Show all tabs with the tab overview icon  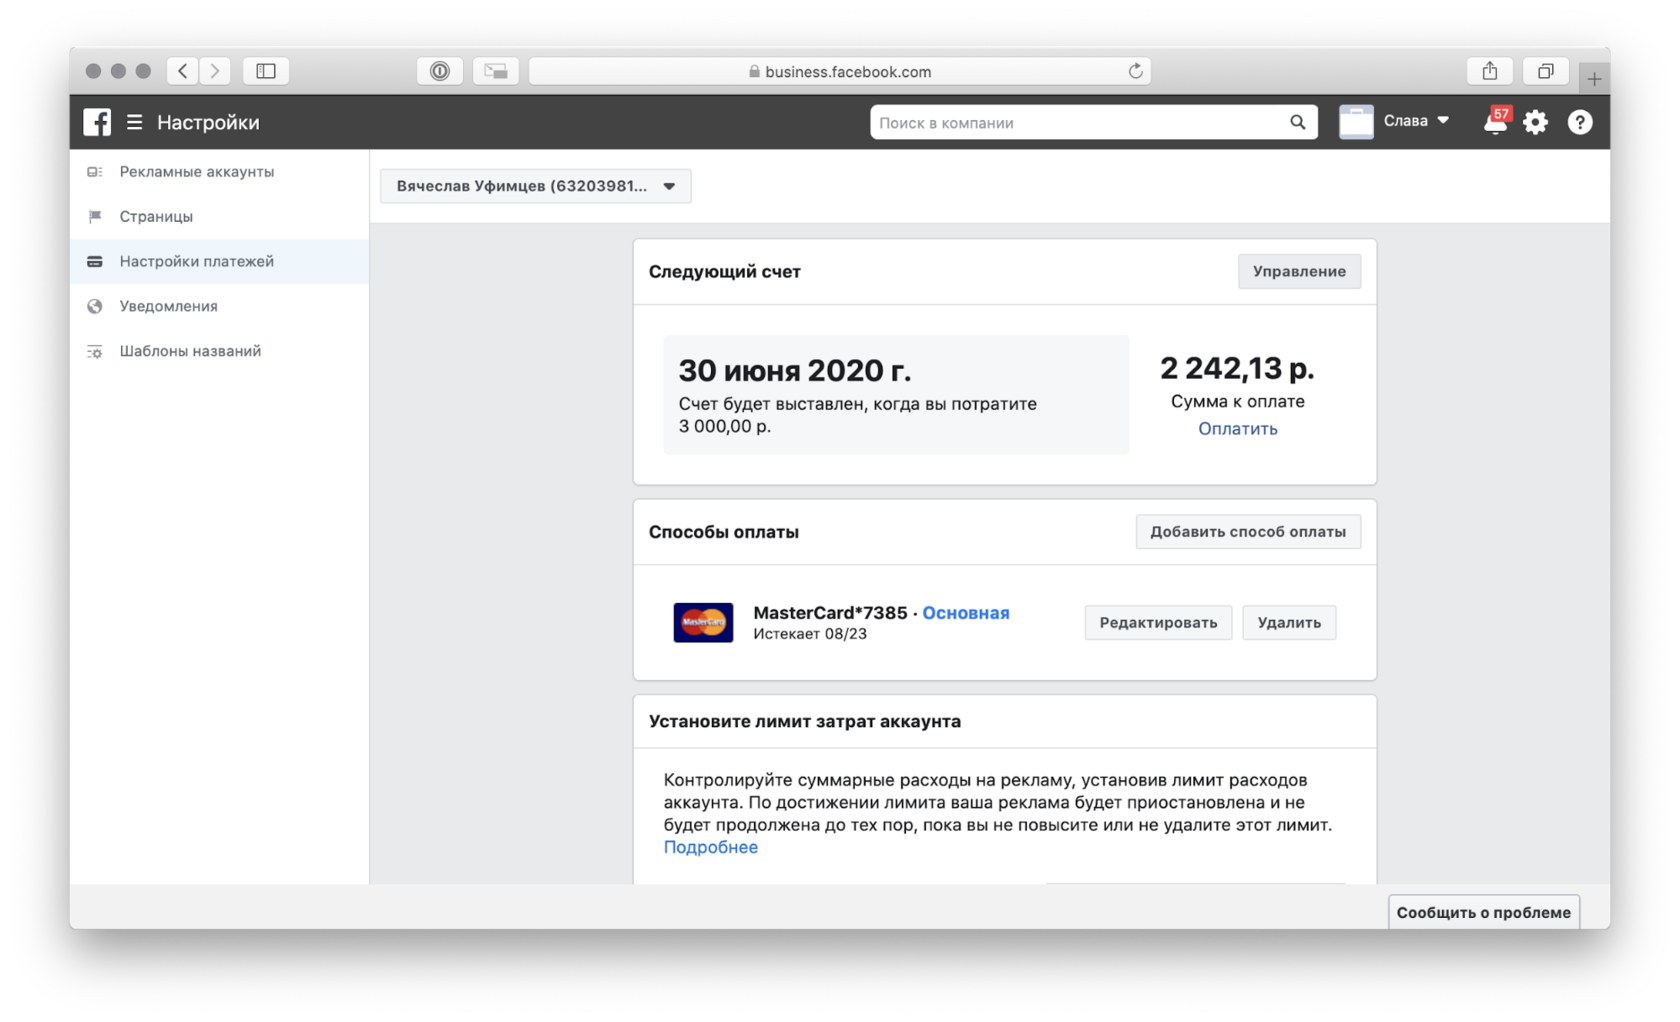pyautogui.click(x=1545, y=71)
